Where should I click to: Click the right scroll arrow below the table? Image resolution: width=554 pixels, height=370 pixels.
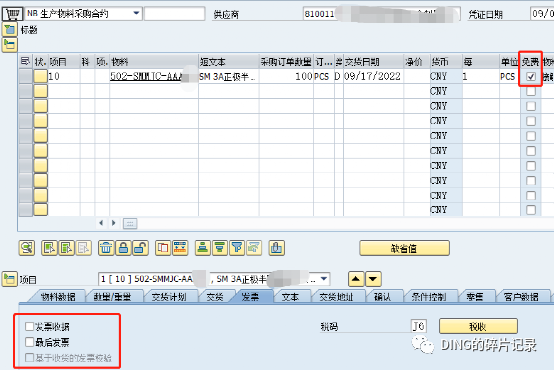113,223
